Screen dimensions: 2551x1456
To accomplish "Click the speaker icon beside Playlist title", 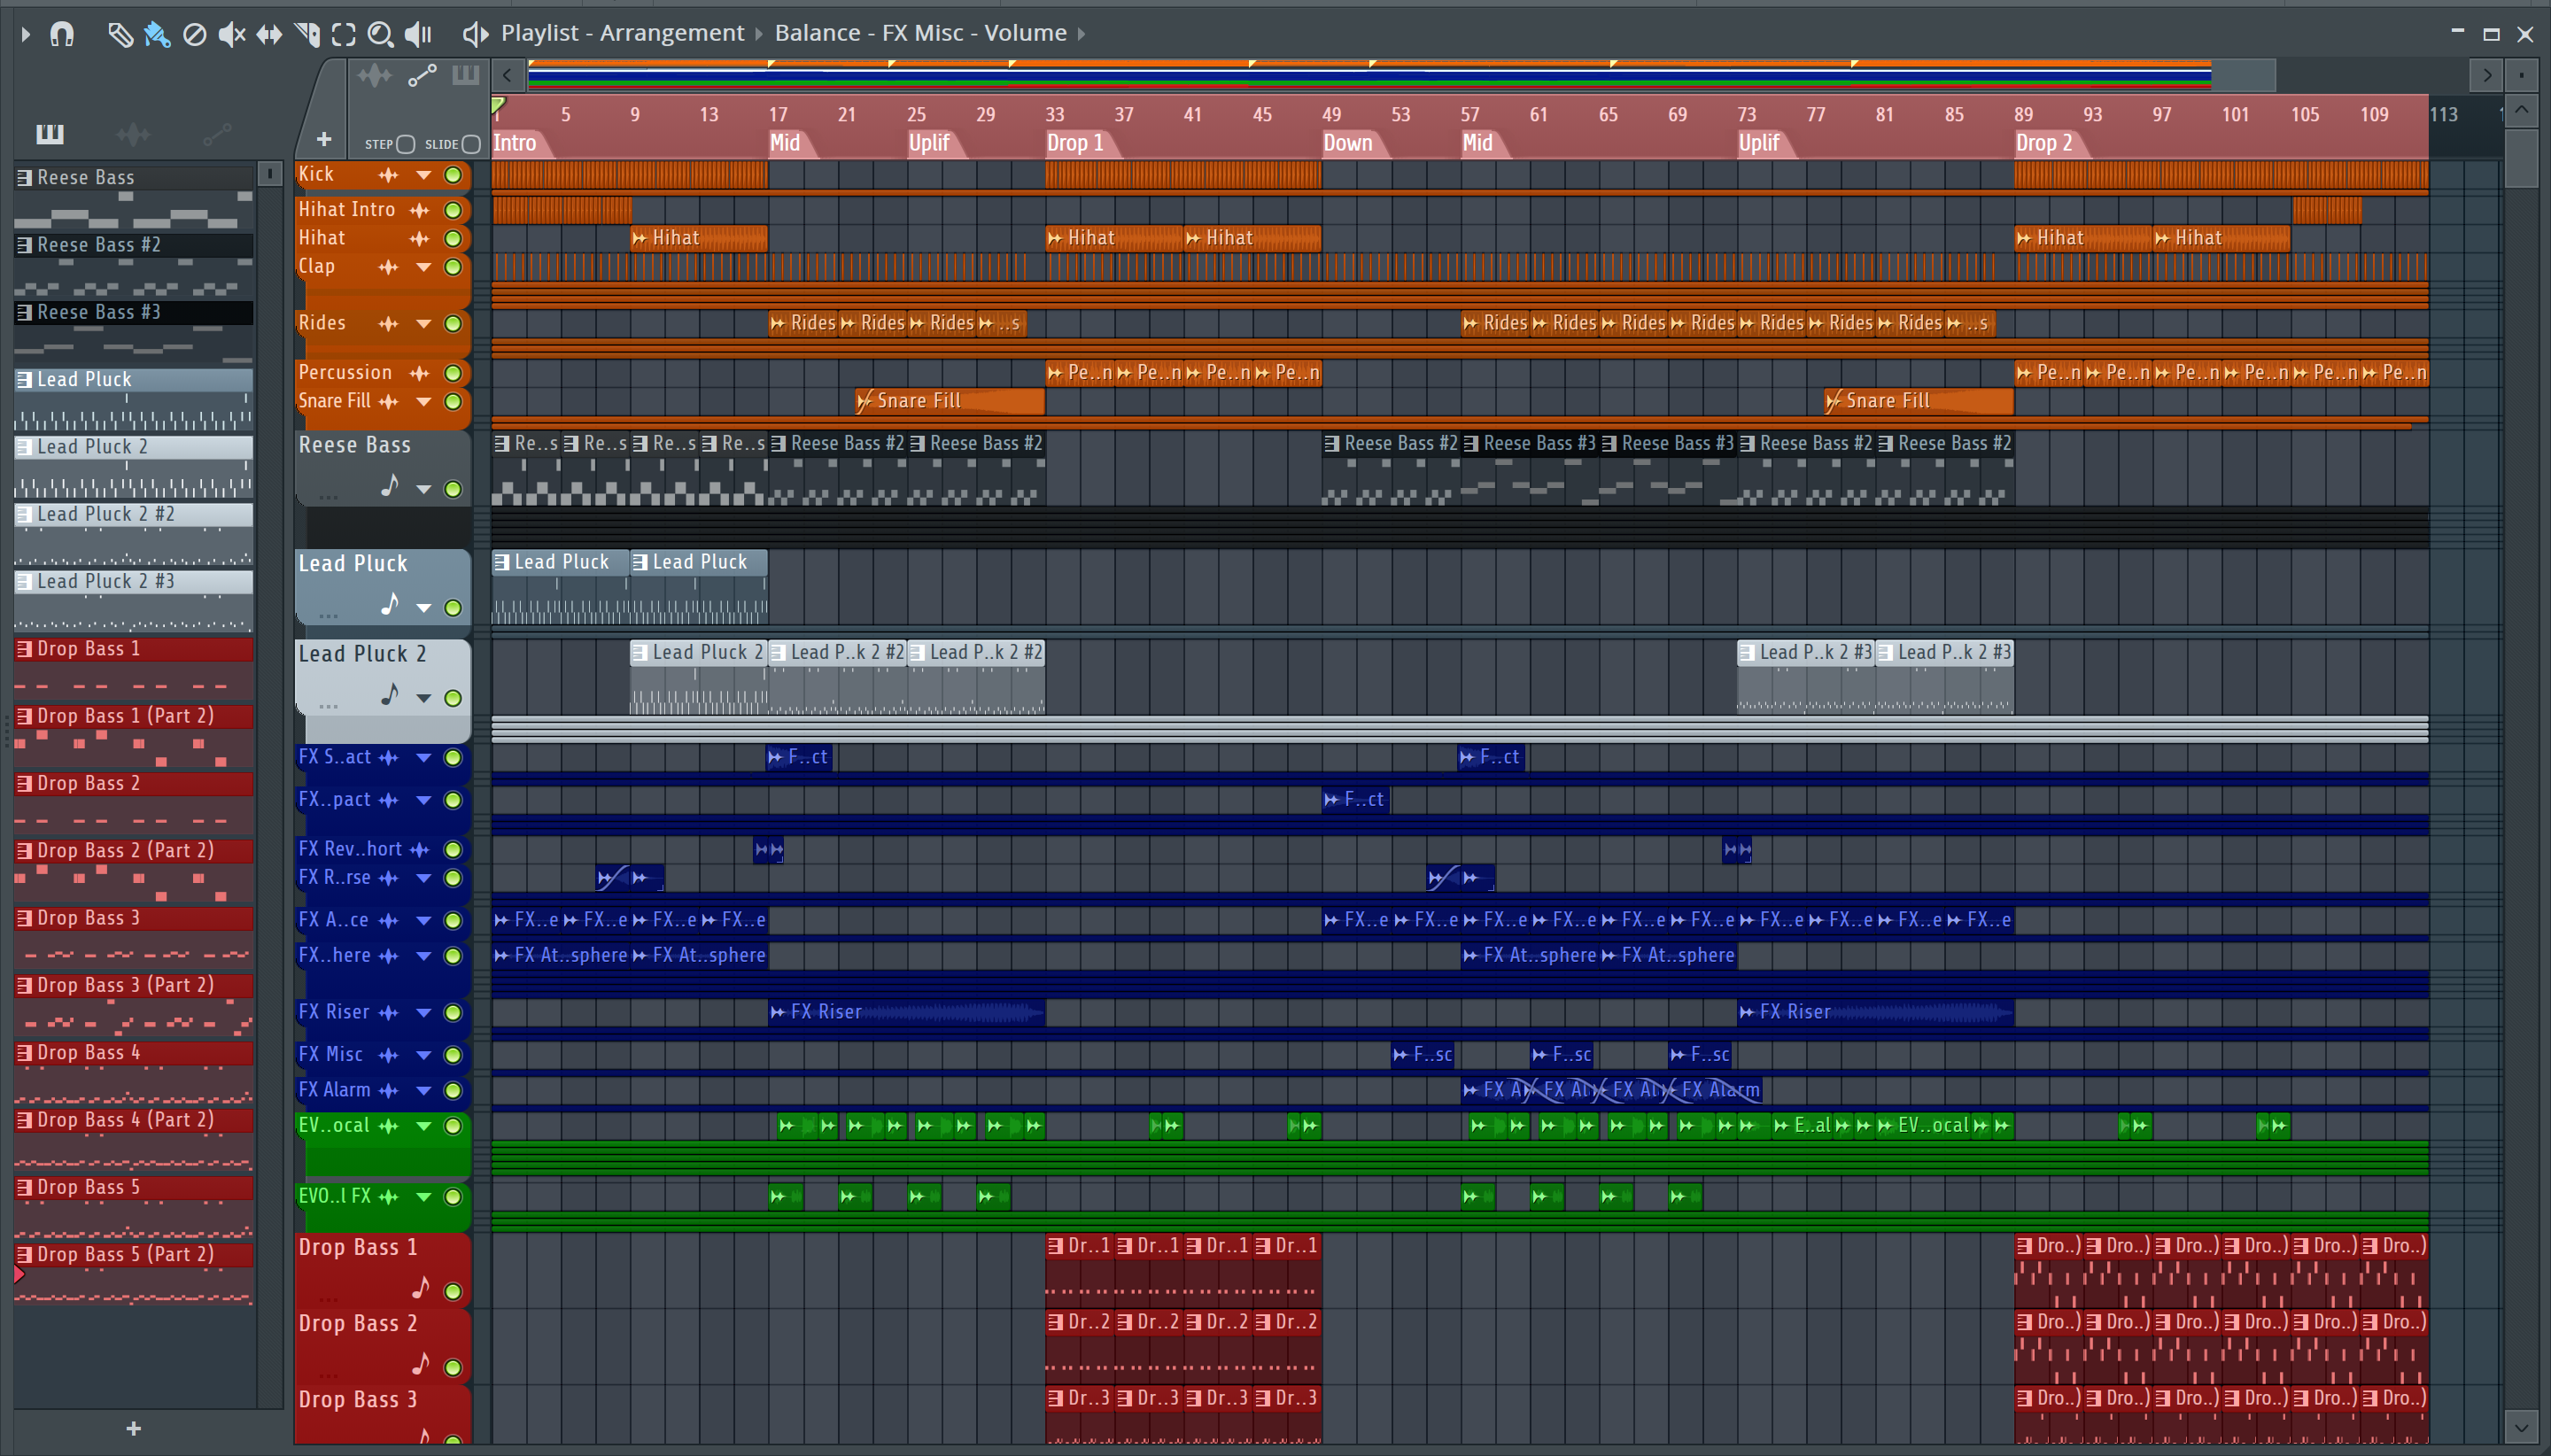I will [475, 34].
